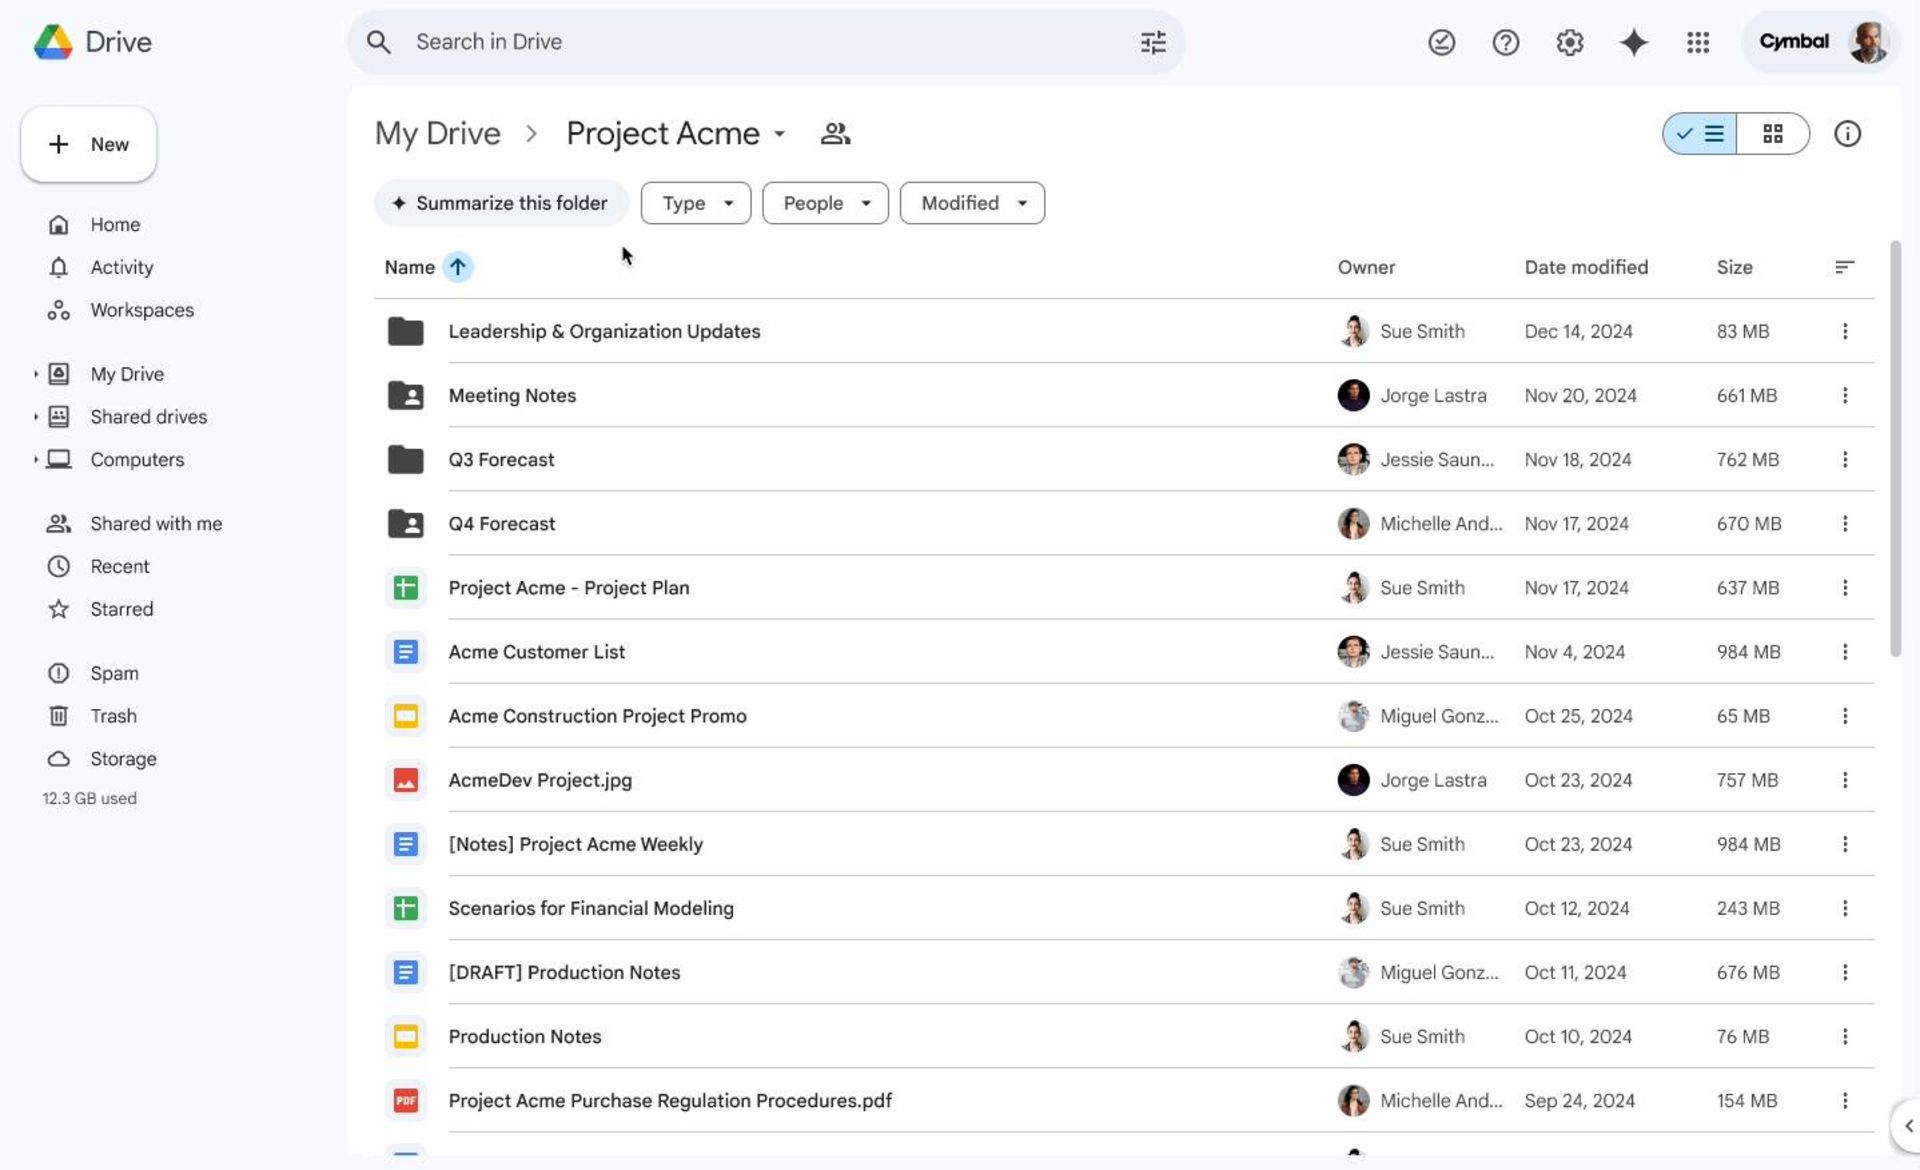The image size is (1920, 1170).
Task: Open the Project Acme folder dropdown arrow
Action: 780,134
